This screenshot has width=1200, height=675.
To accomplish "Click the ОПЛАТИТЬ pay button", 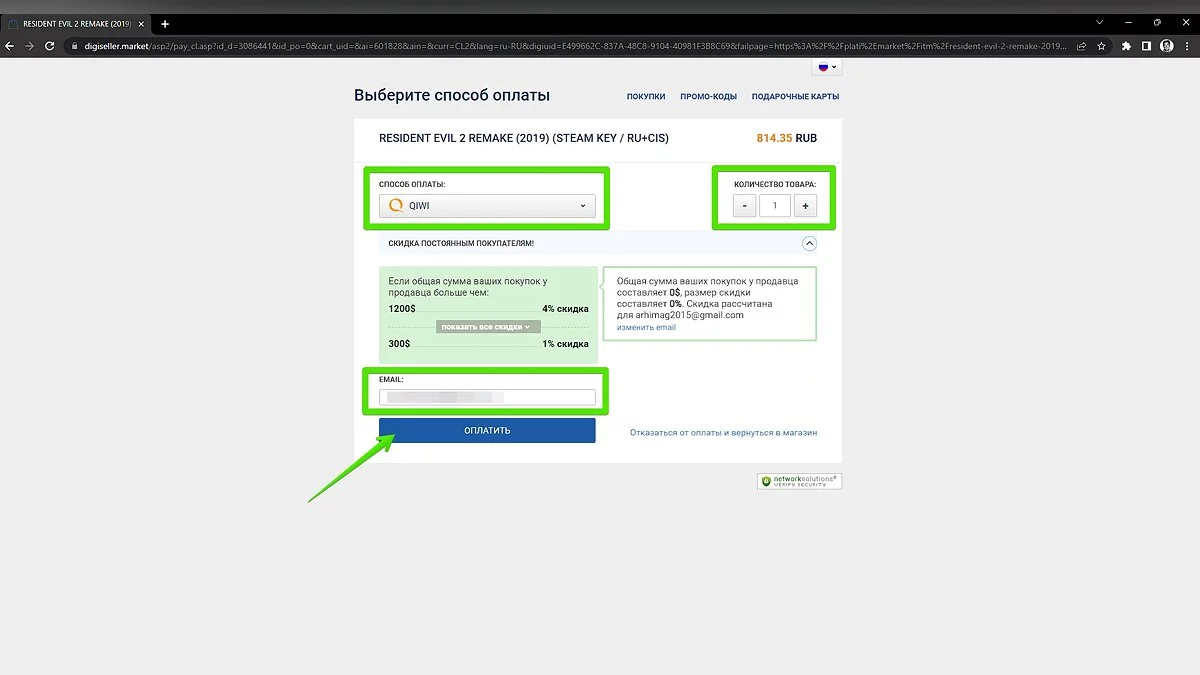I will click(x=487, y=431).
